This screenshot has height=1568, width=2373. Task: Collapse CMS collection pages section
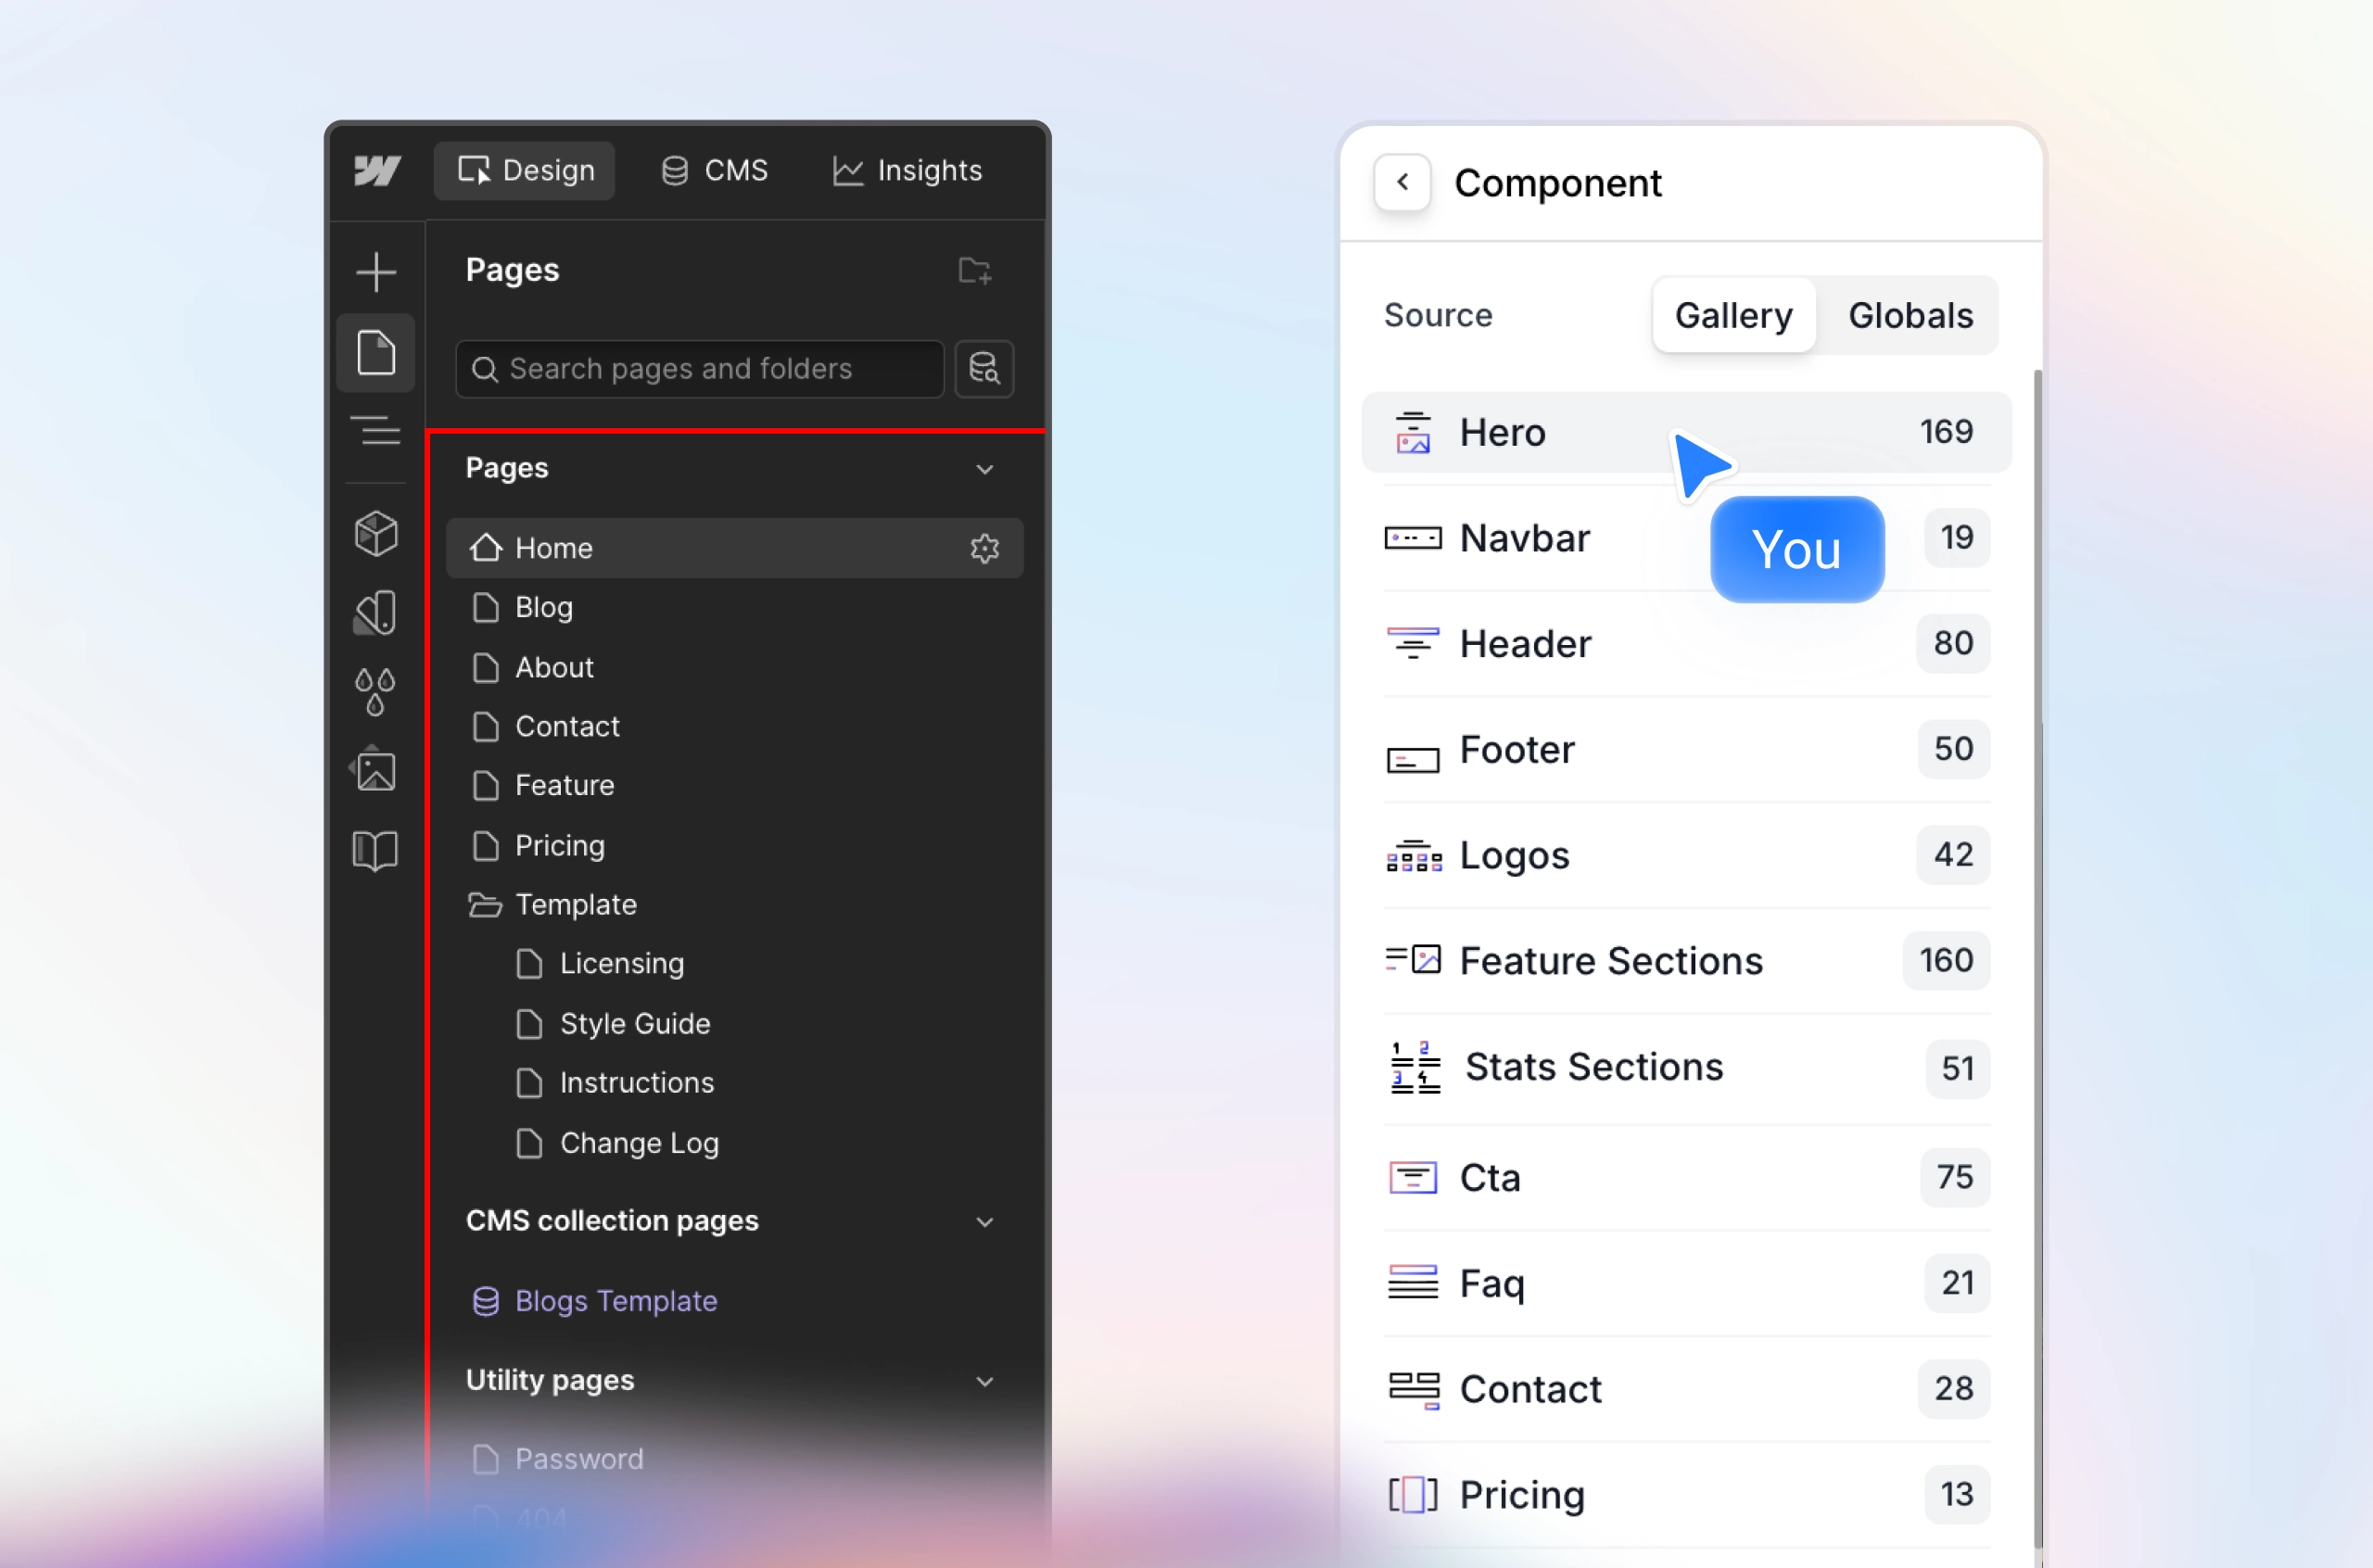point(984,1222)
